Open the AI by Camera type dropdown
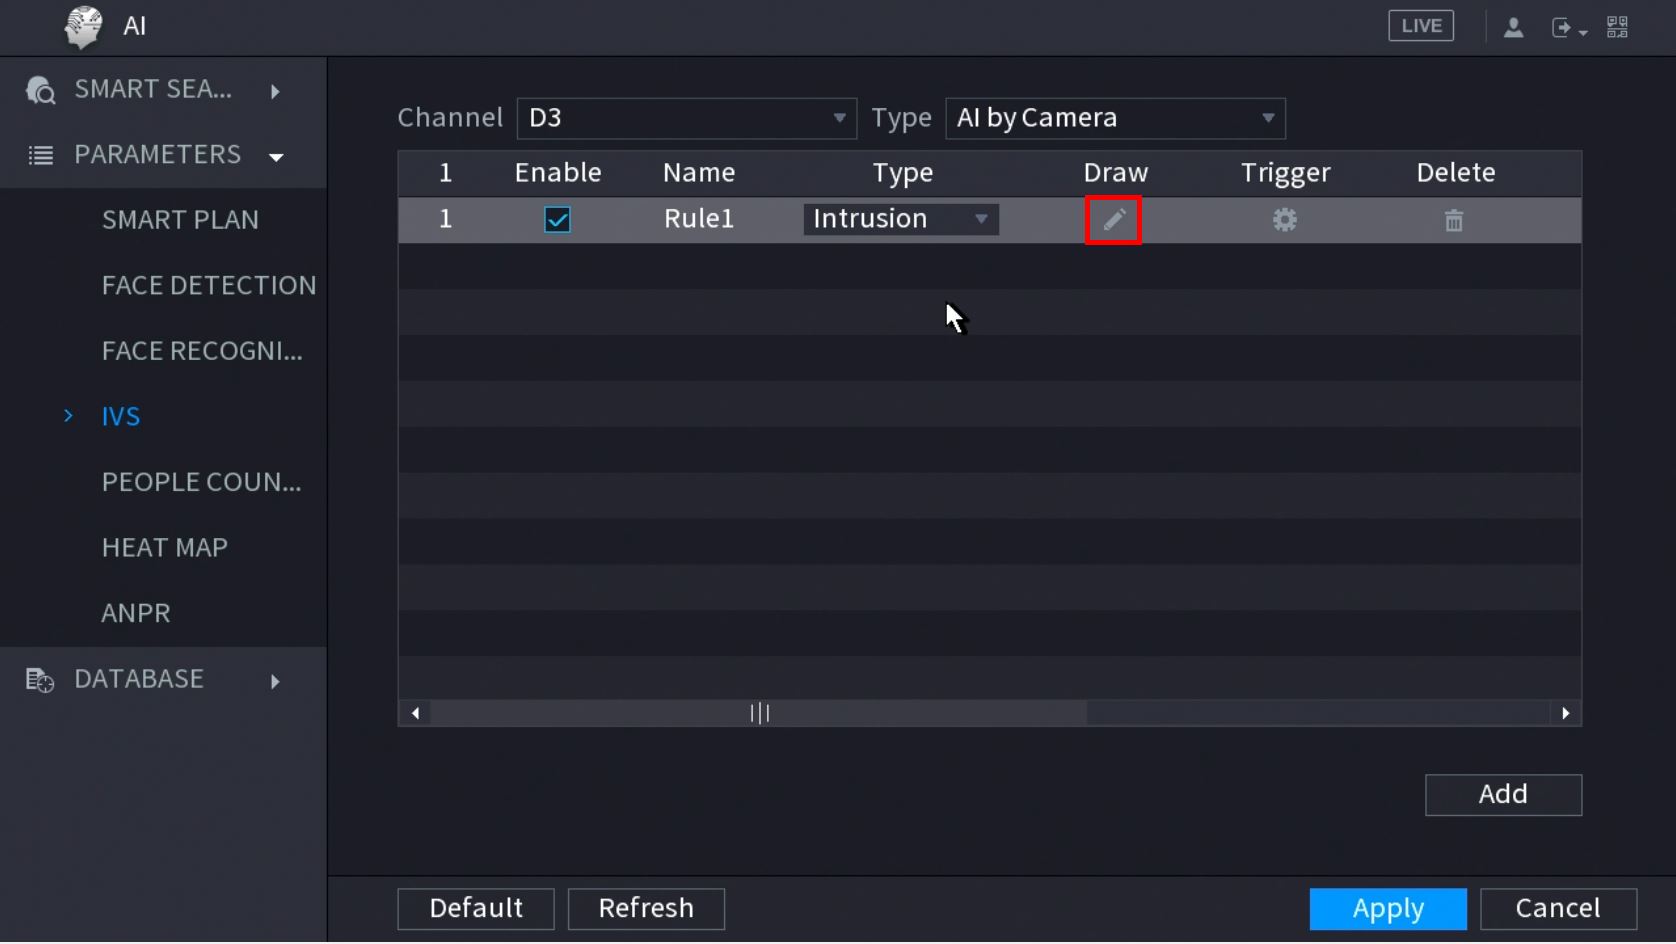The height and width of the screenshot is (944, 1676). pos(1115,118)
